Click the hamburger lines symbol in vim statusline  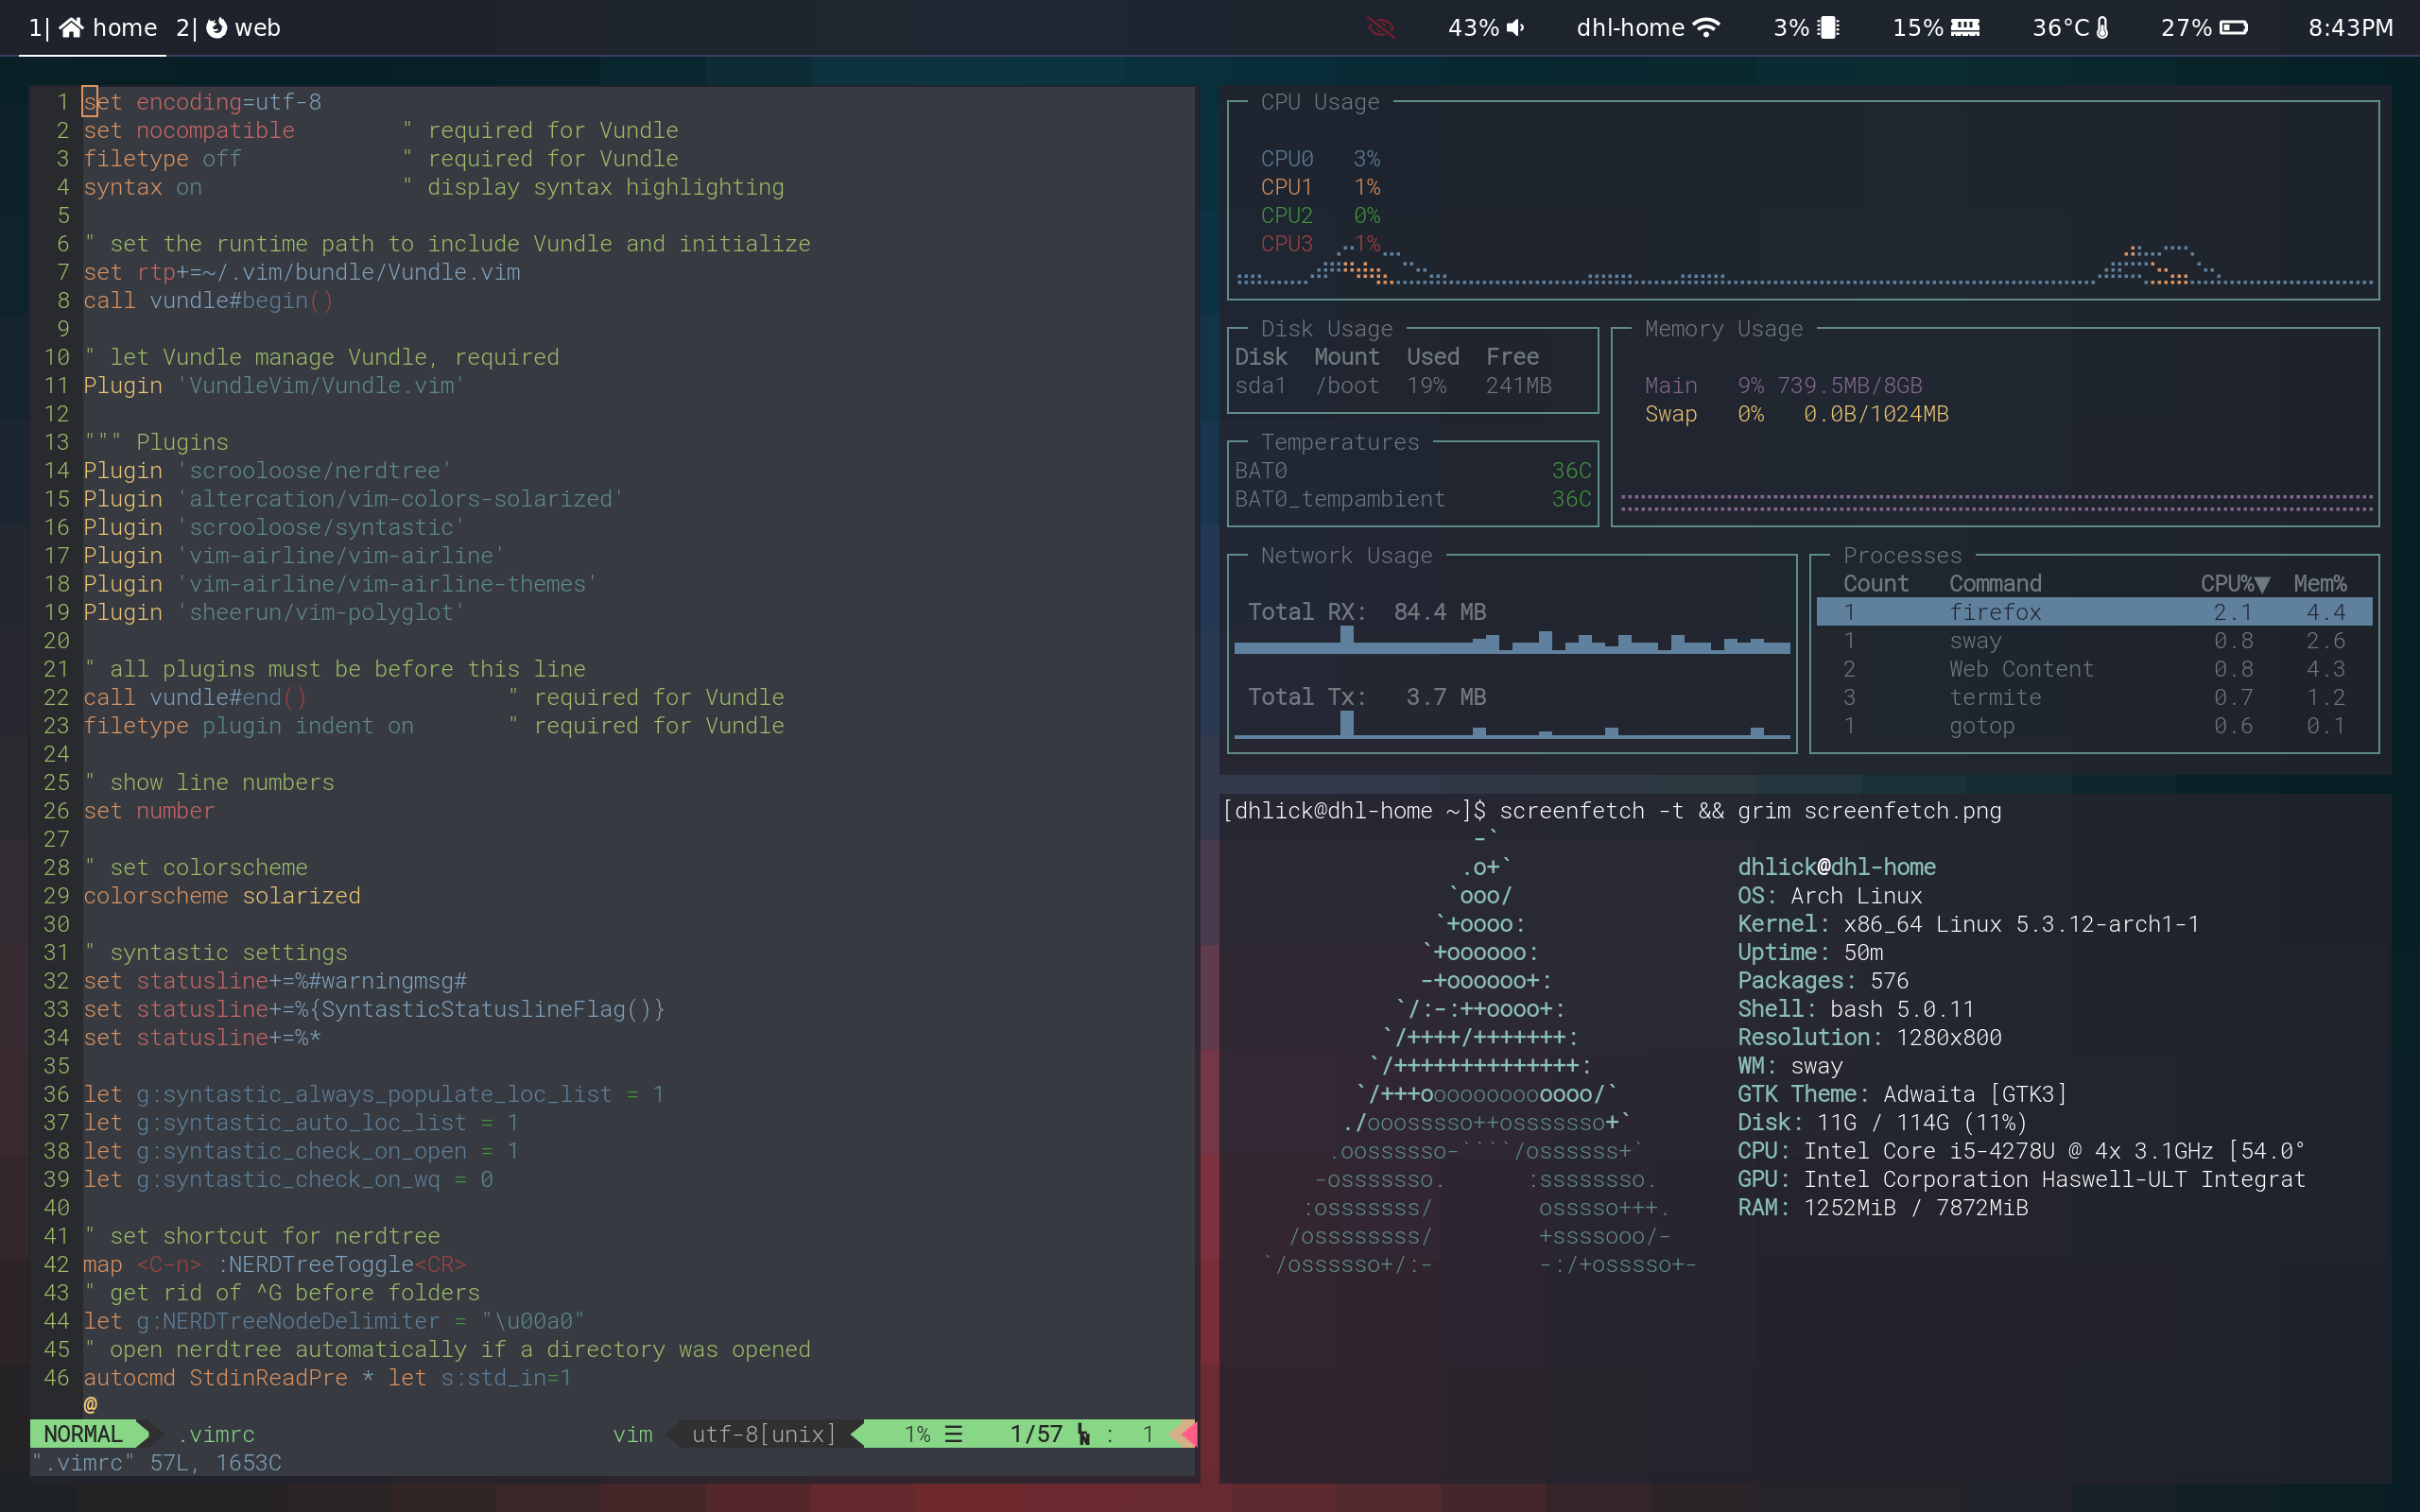pos(954,1434)
